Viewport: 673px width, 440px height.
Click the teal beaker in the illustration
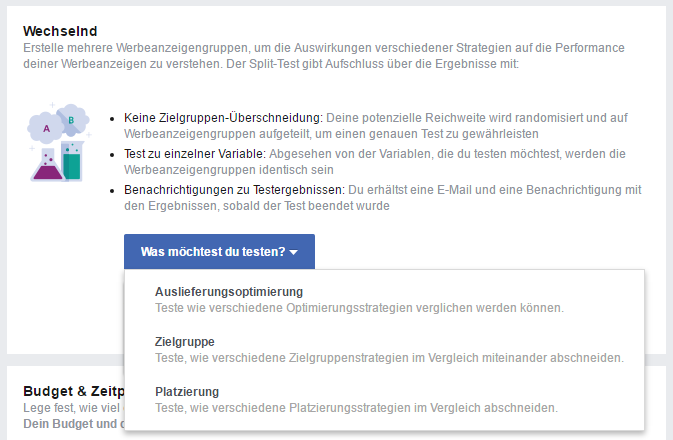pos(72,160)
